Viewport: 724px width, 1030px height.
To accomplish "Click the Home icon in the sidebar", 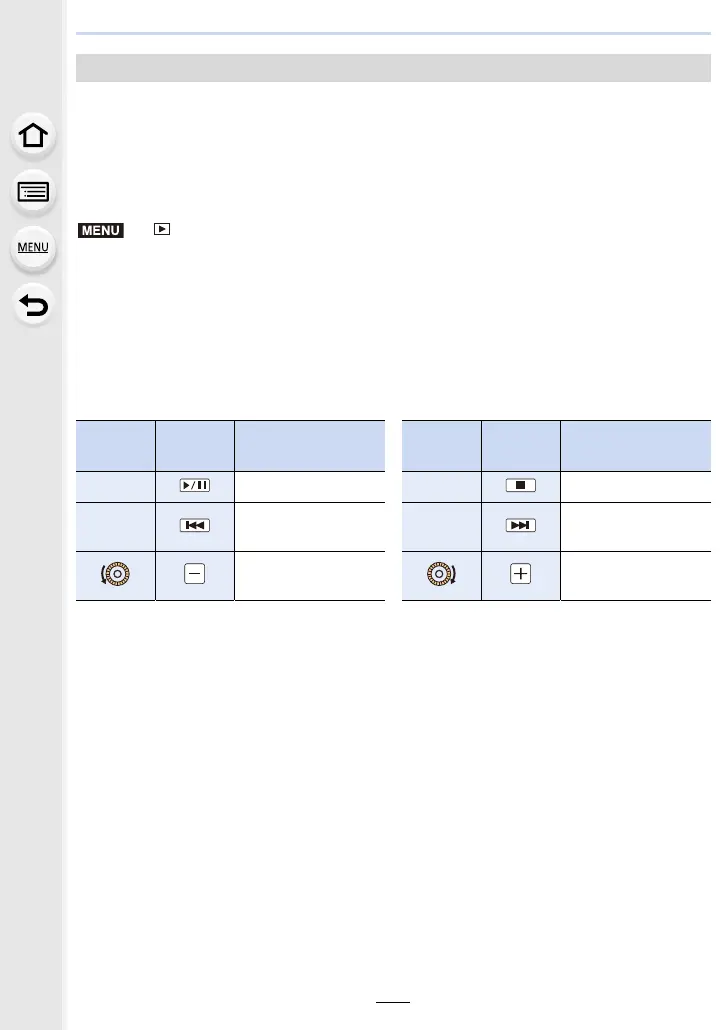I will point(34,137).
